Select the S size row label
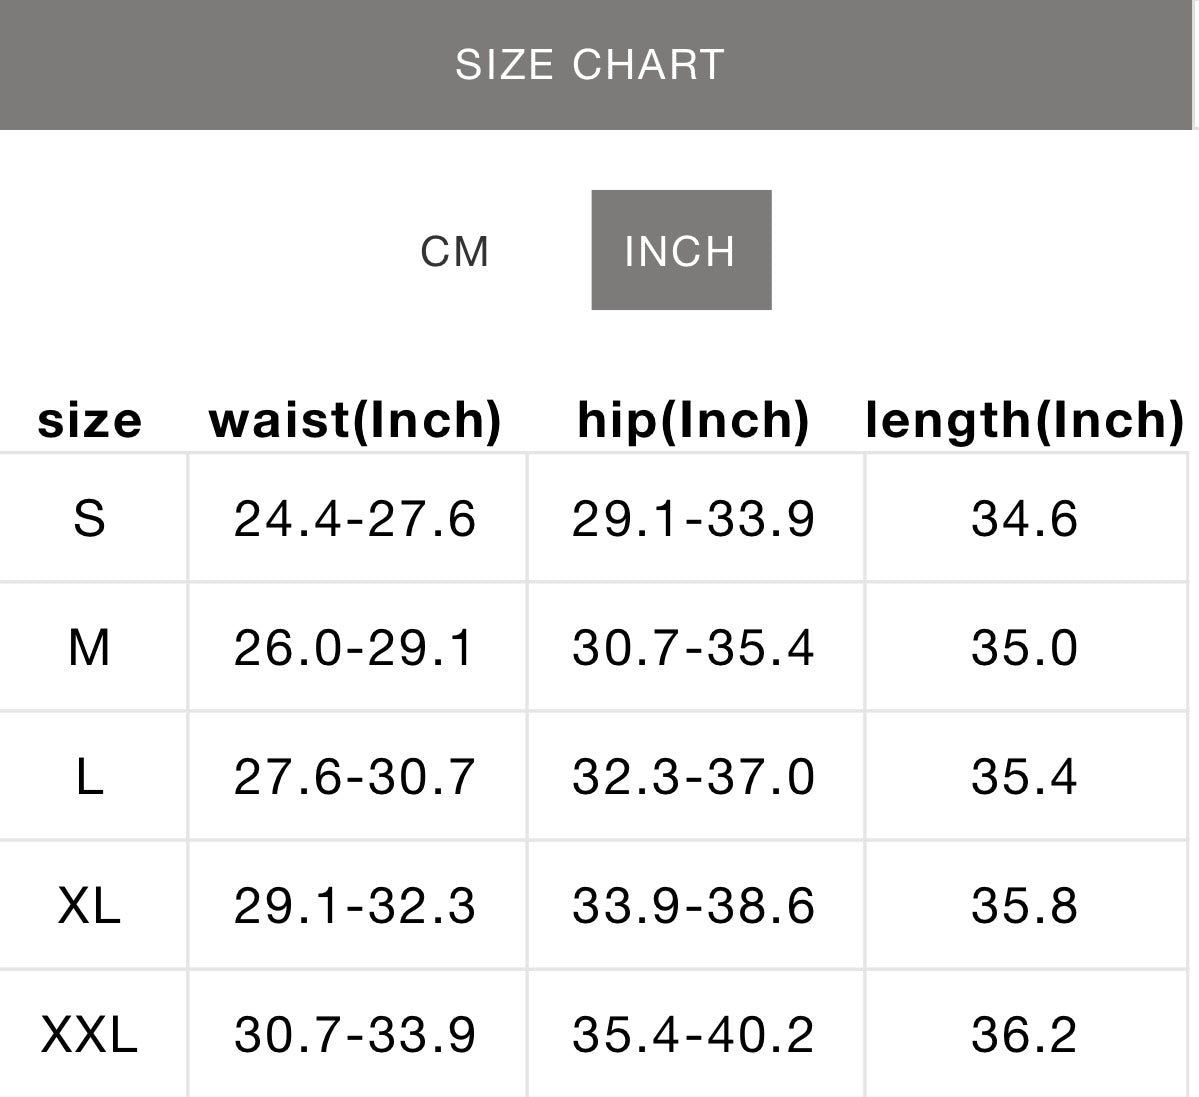Image resolution: width=1199 pixels, height=1097 pixels. 90,519
